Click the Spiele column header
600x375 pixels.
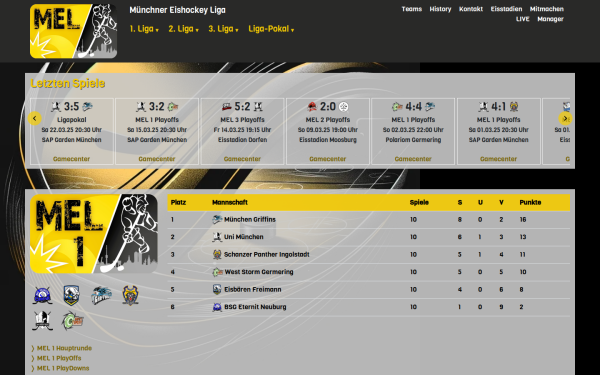point(419,202)
